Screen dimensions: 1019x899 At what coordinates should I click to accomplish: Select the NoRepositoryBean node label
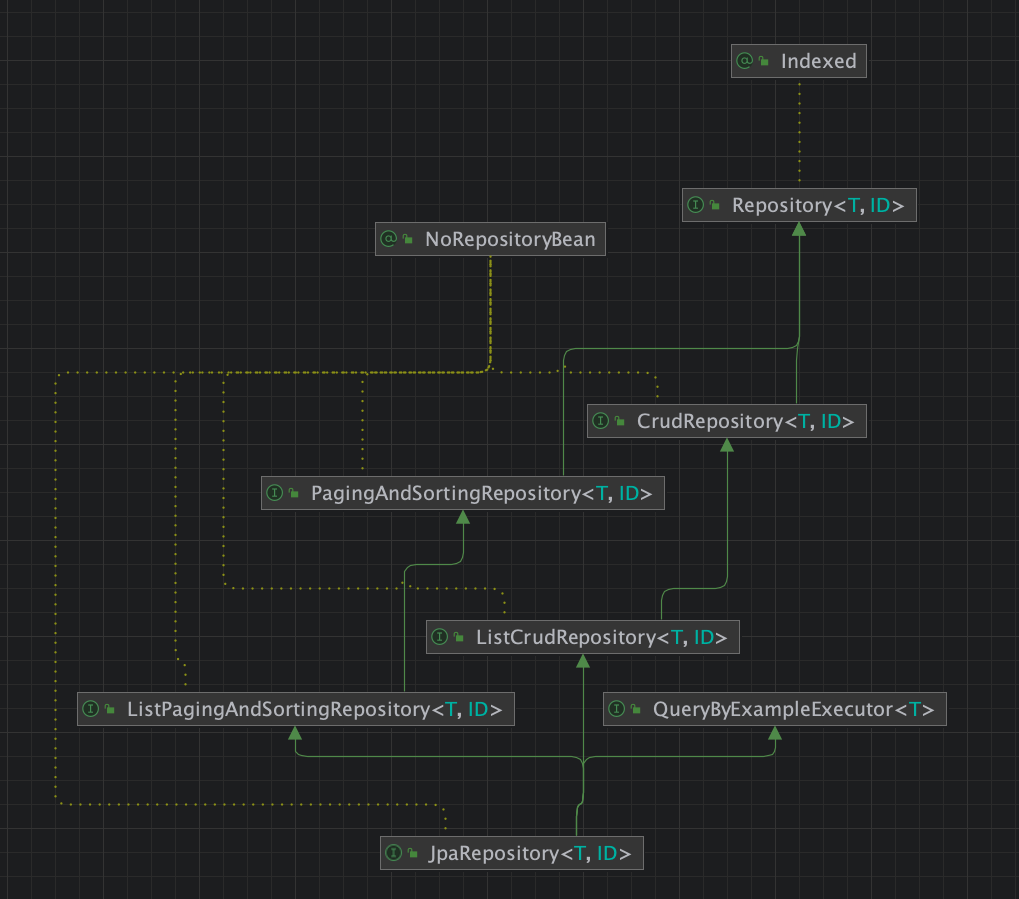[x=510, y=239]
